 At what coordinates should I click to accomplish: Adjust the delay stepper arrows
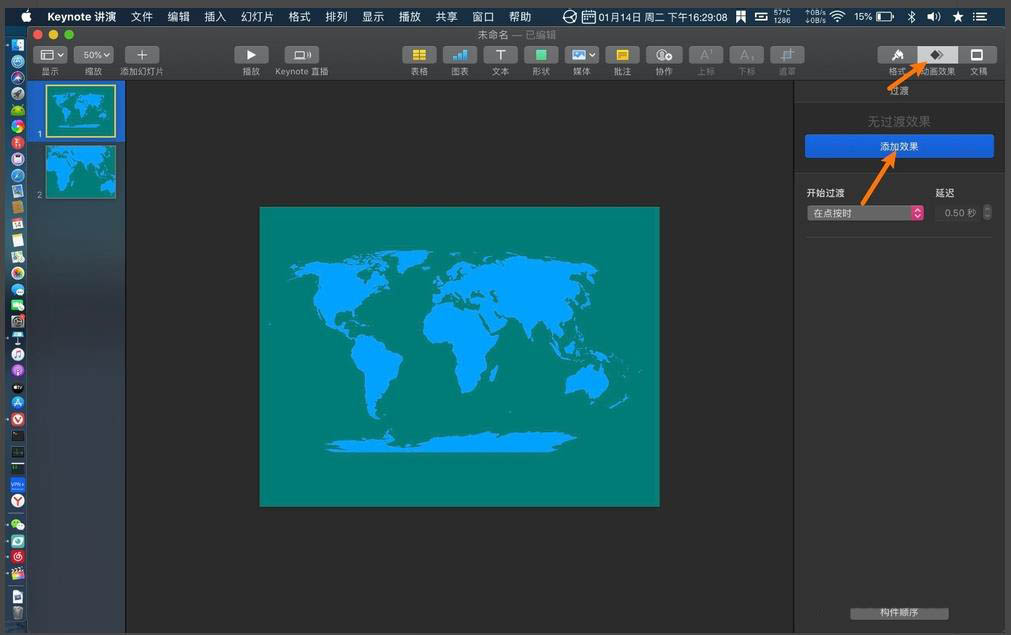pos(987,213)
